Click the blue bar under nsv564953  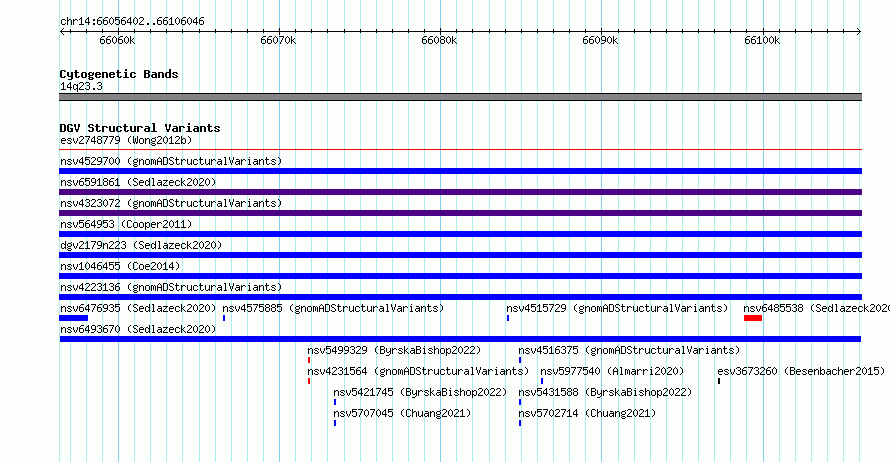(460, 234)
